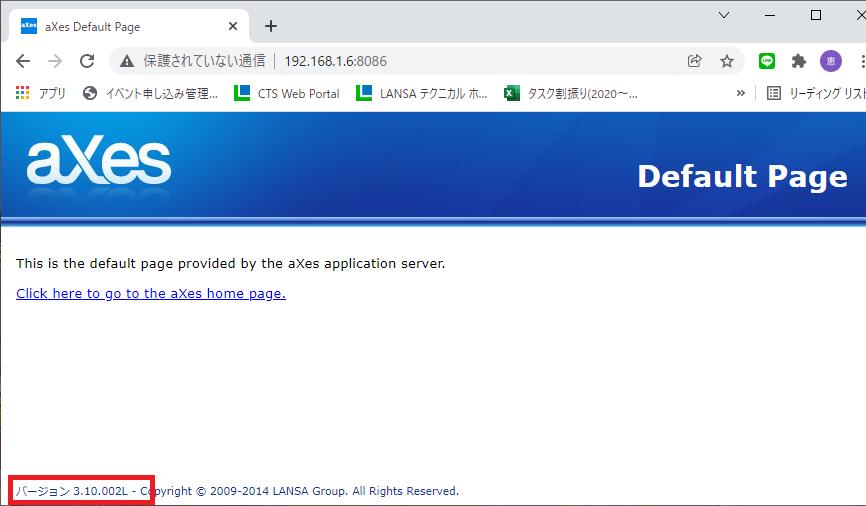This screenshot has height=506, width=866.
Task: Open the share this page icon
Action: [695, 61]
